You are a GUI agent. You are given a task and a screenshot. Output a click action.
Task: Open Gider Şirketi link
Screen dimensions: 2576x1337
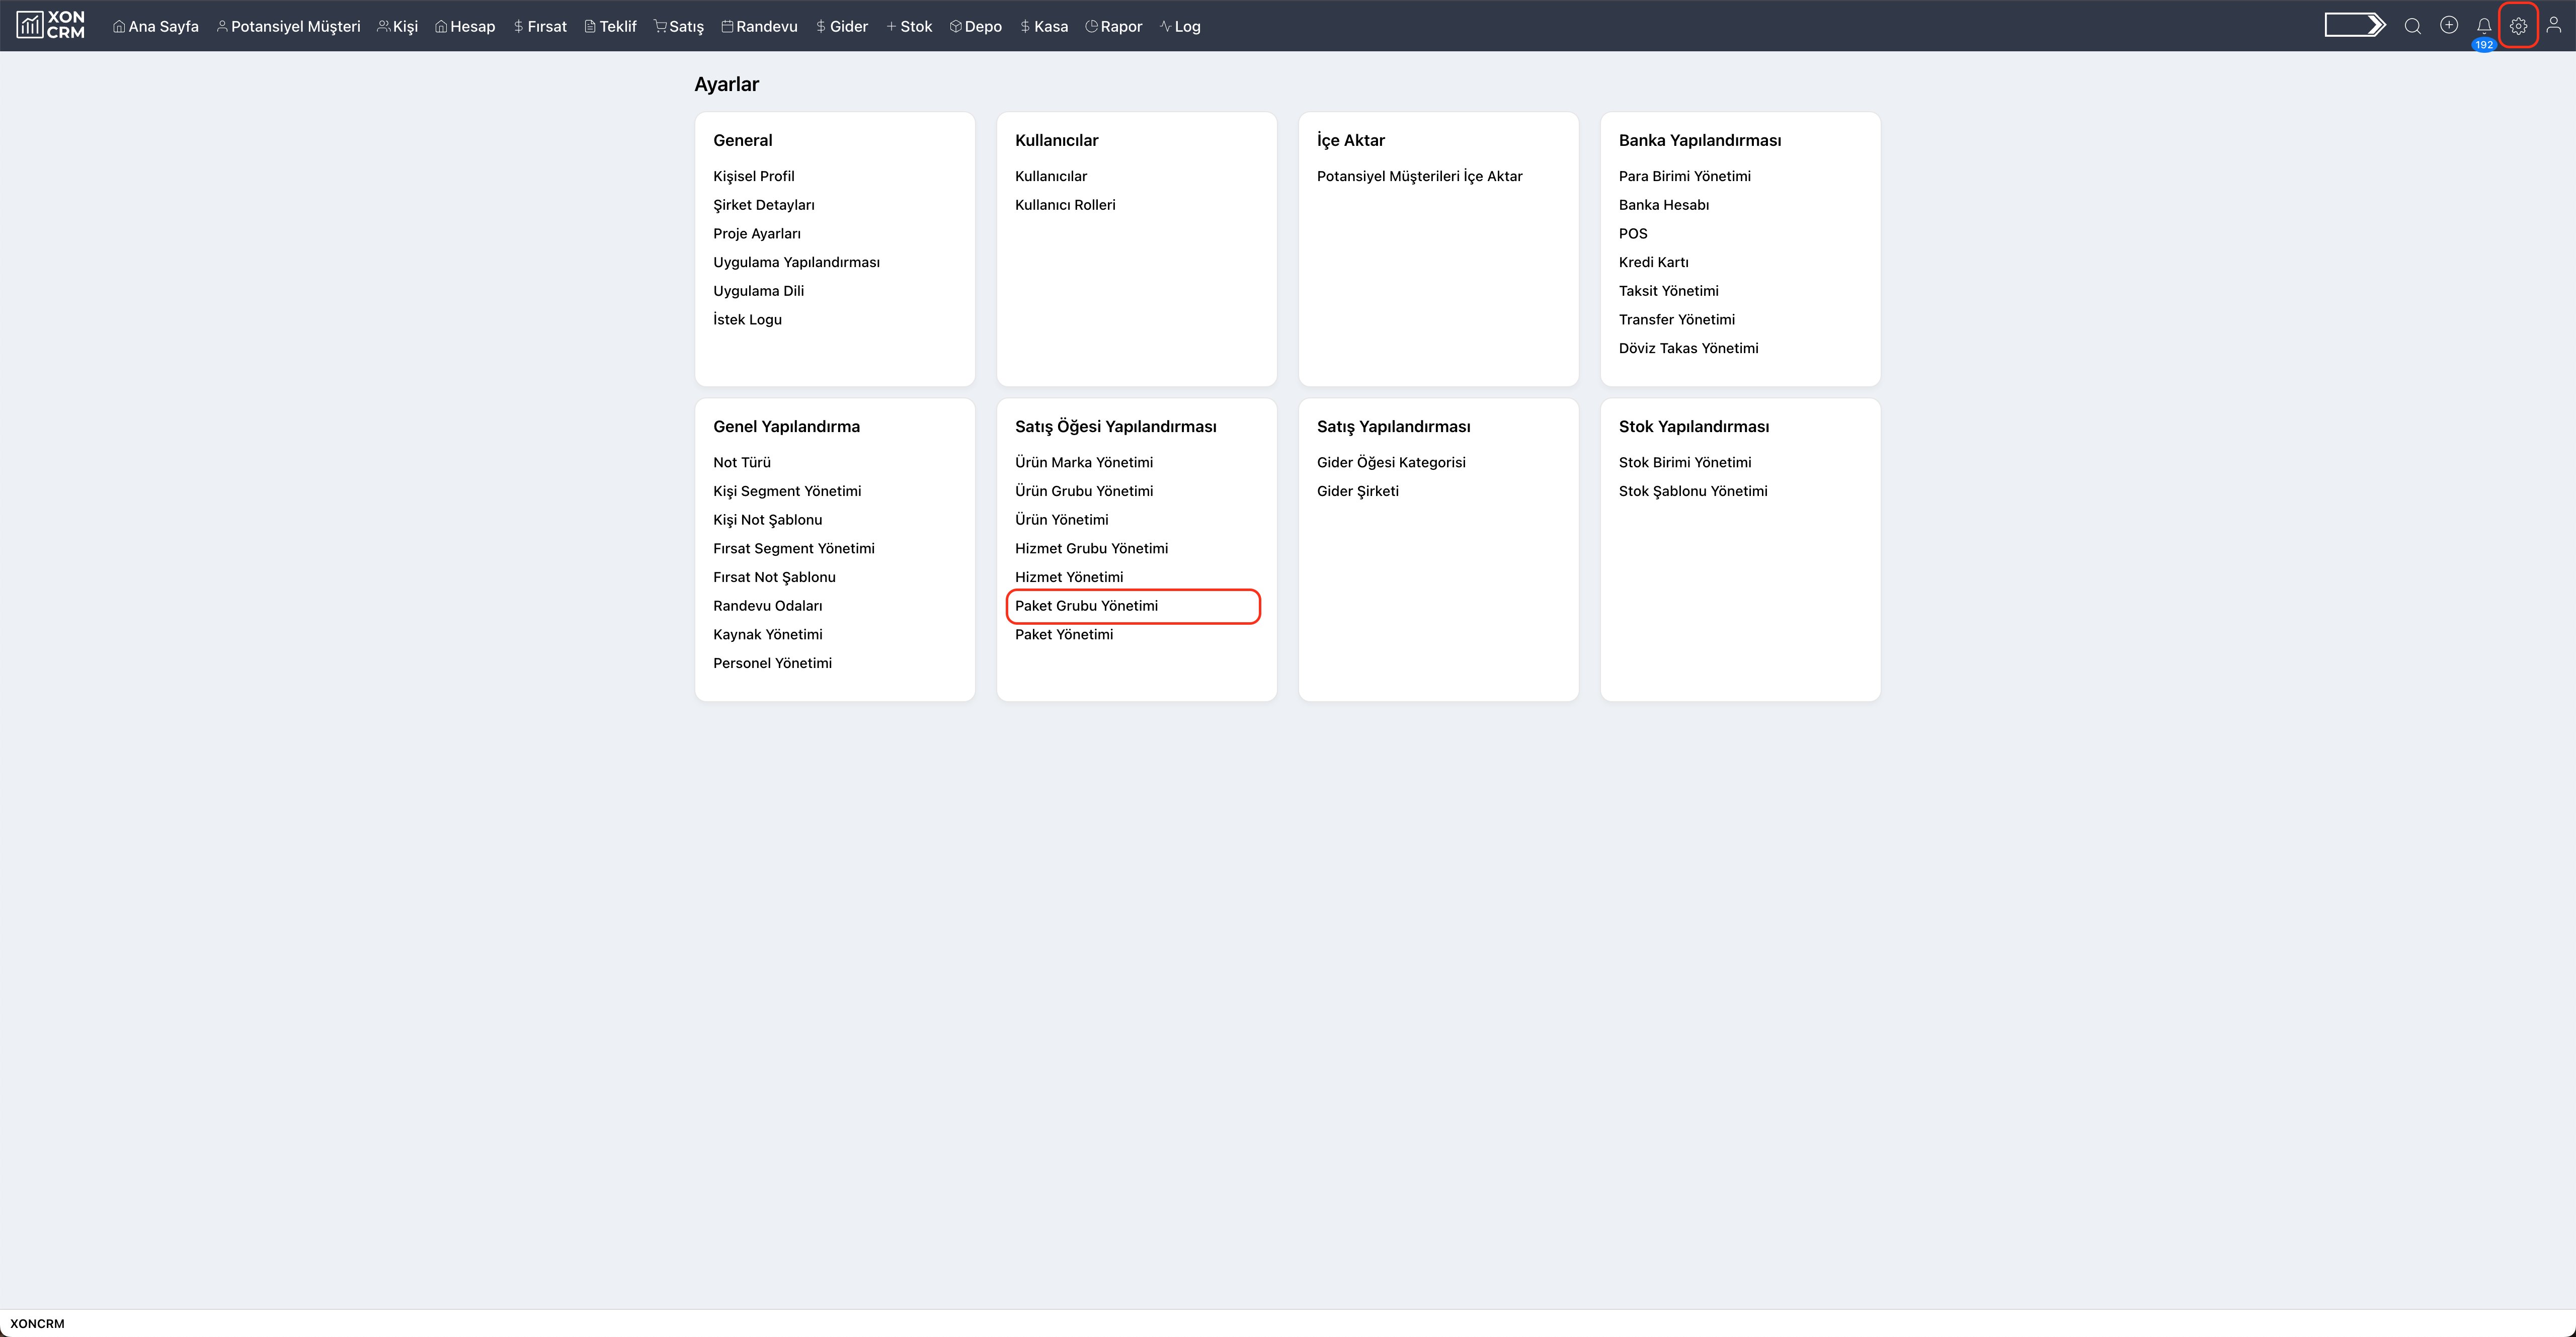click(1358, 491)
